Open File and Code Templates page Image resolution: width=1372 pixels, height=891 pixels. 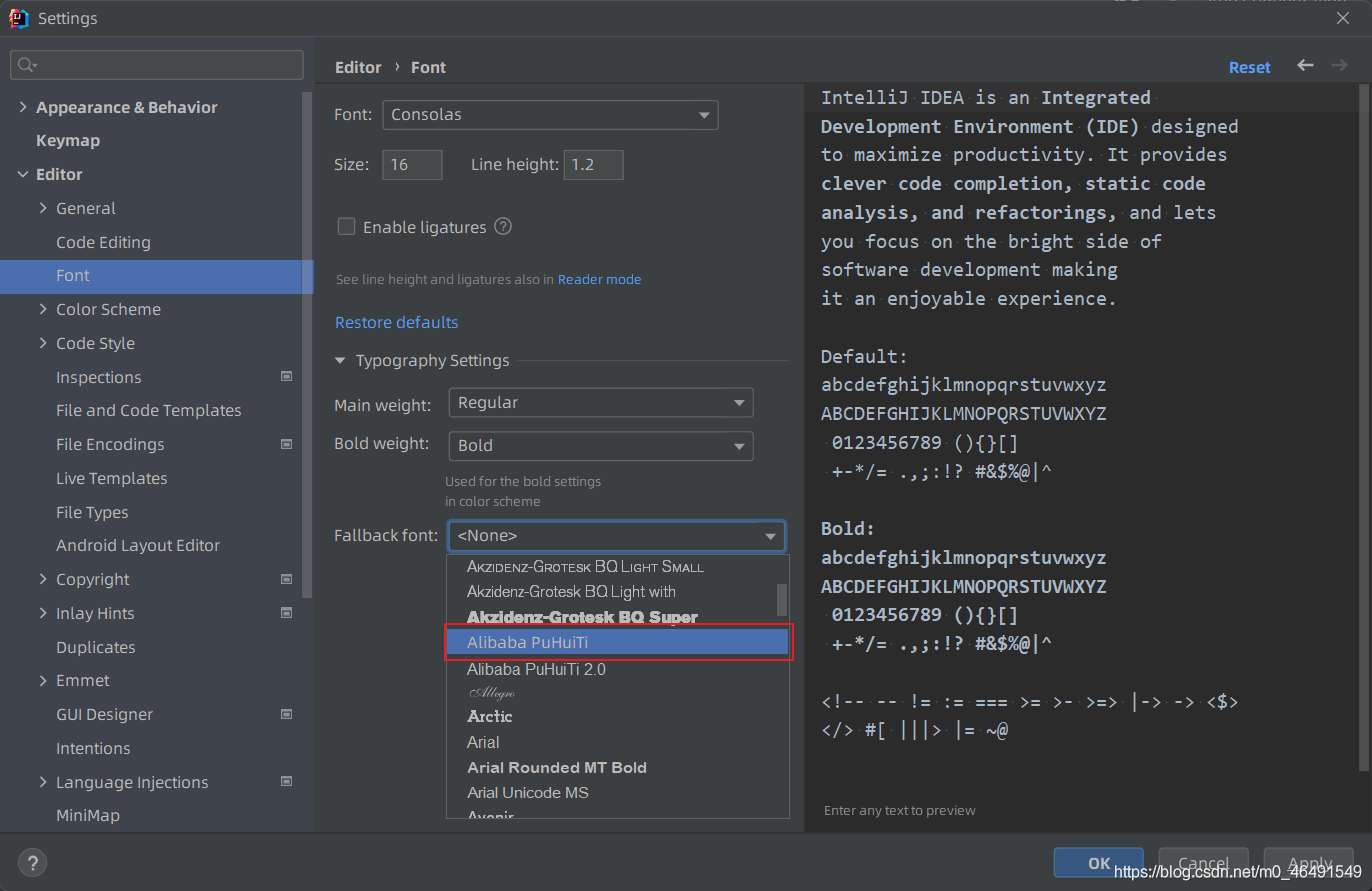(x=148, y=410)
